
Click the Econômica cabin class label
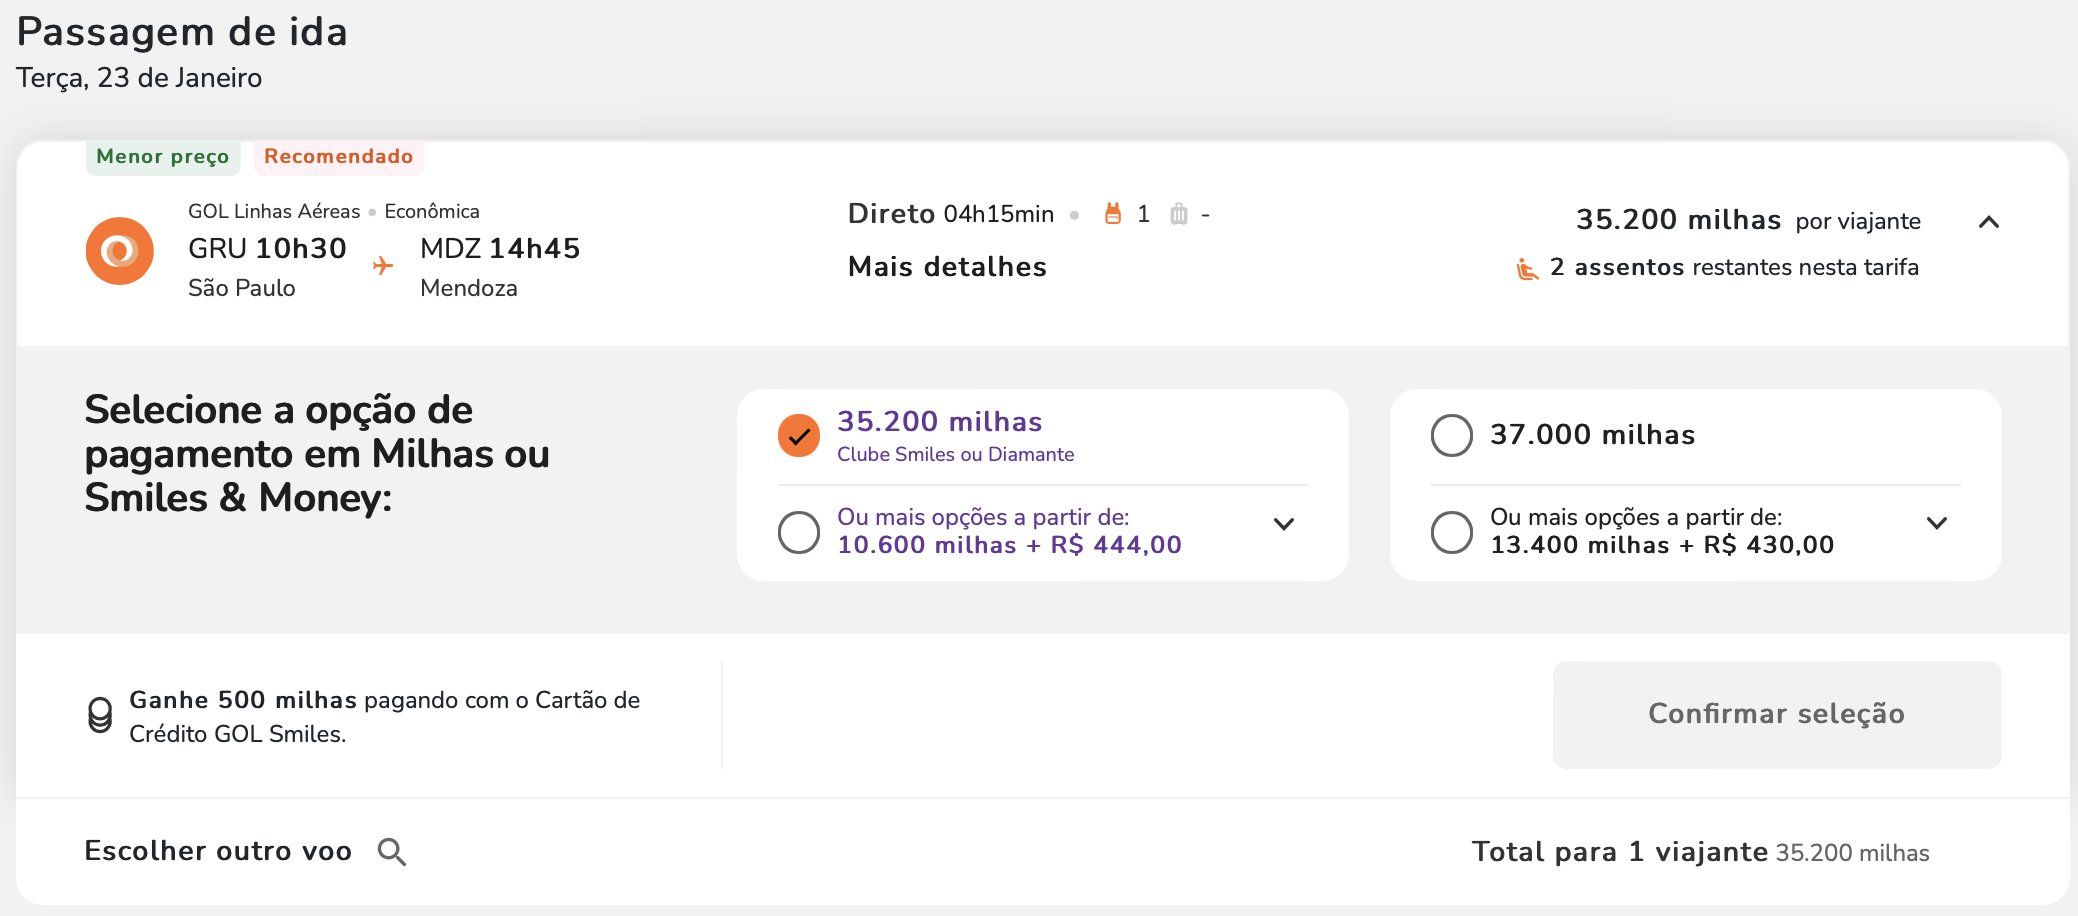[432, 211]
